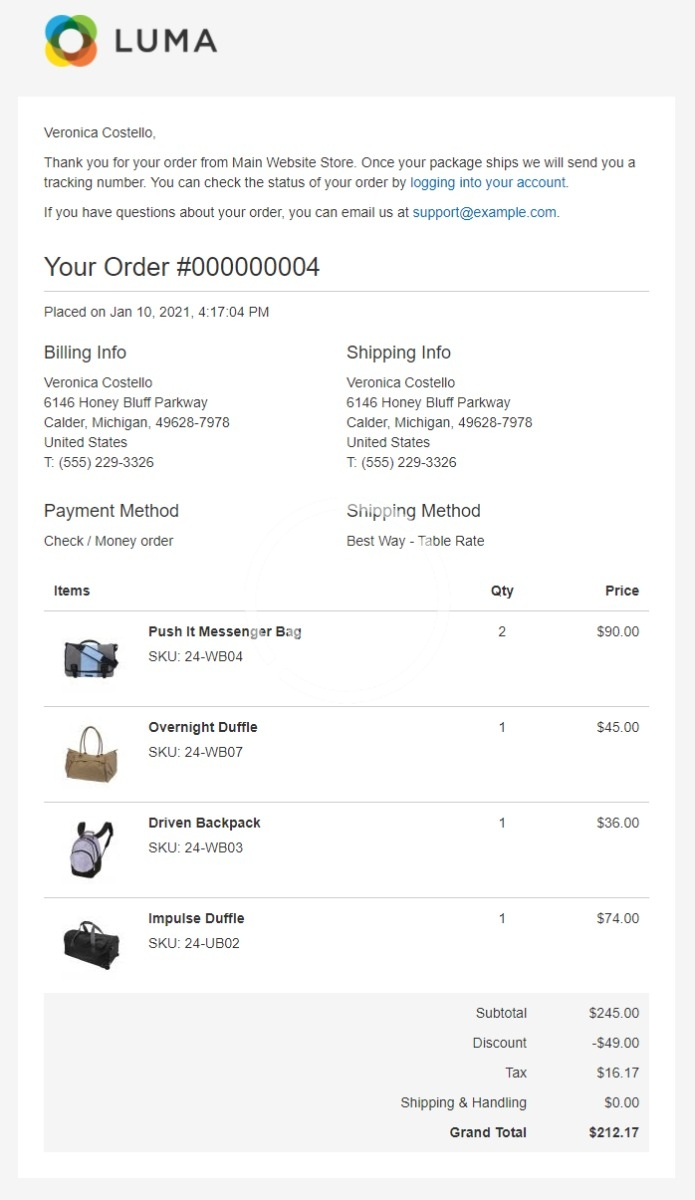
Task: Click the SKU 24-WB04 text
Action: pyautogui.click(x=195, y=657)
